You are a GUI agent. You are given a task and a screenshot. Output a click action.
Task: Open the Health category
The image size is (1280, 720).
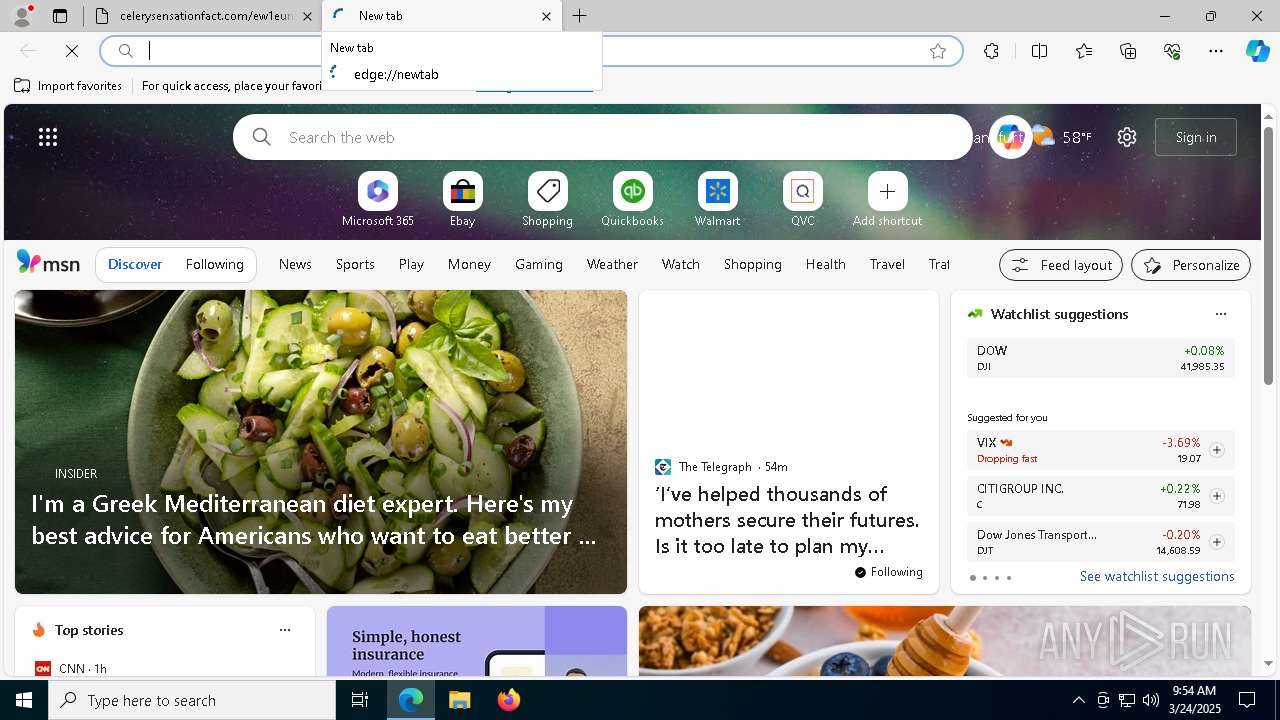[x=826, y=264]
